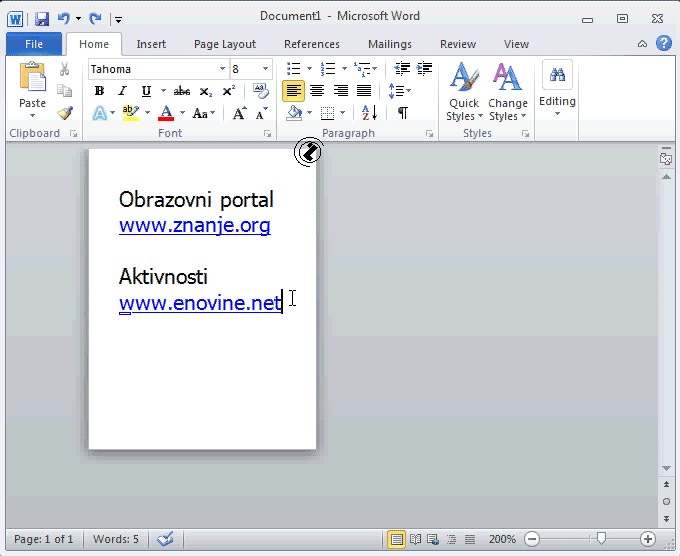Click the Grow Font icon

(239, 113)
